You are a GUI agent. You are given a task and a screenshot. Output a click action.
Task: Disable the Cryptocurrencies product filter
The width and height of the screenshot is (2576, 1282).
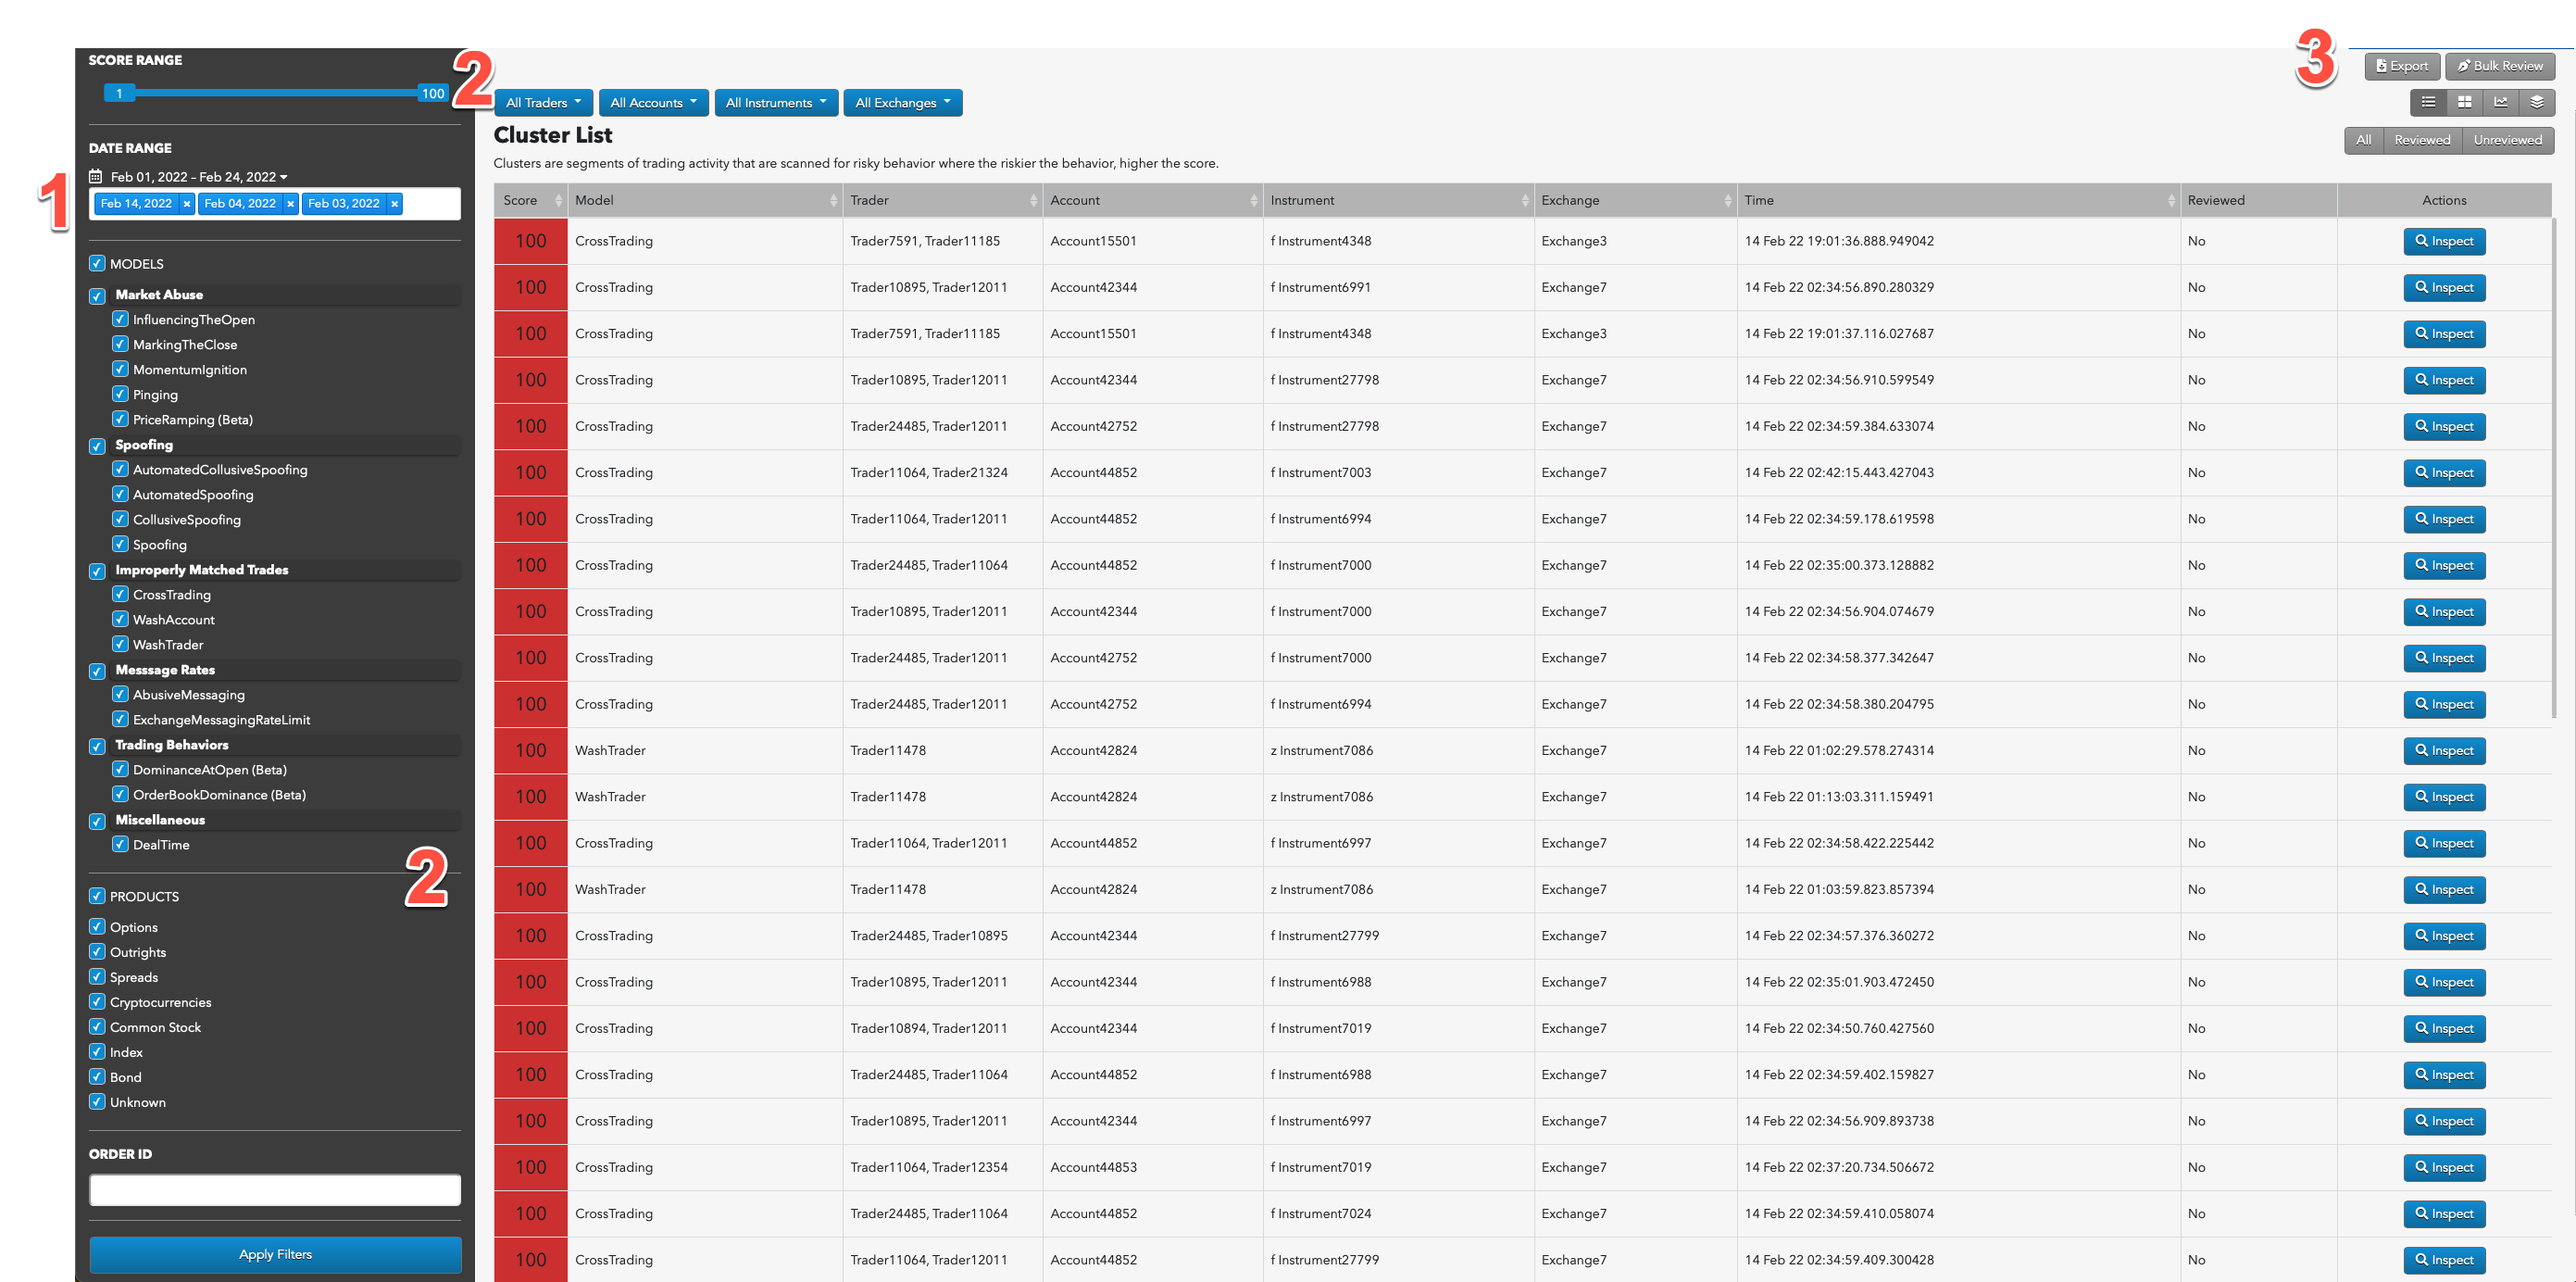point(97,1002)
